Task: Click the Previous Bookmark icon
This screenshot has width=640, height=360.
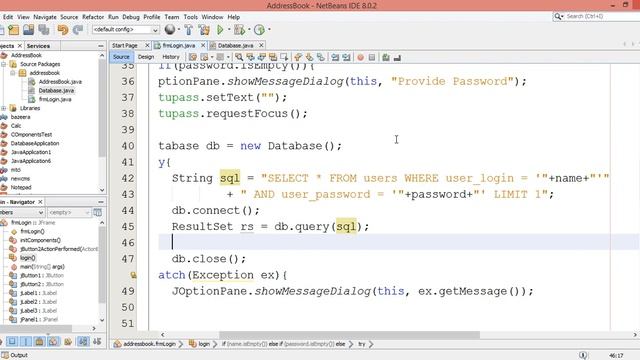Action: coord(298,57)
